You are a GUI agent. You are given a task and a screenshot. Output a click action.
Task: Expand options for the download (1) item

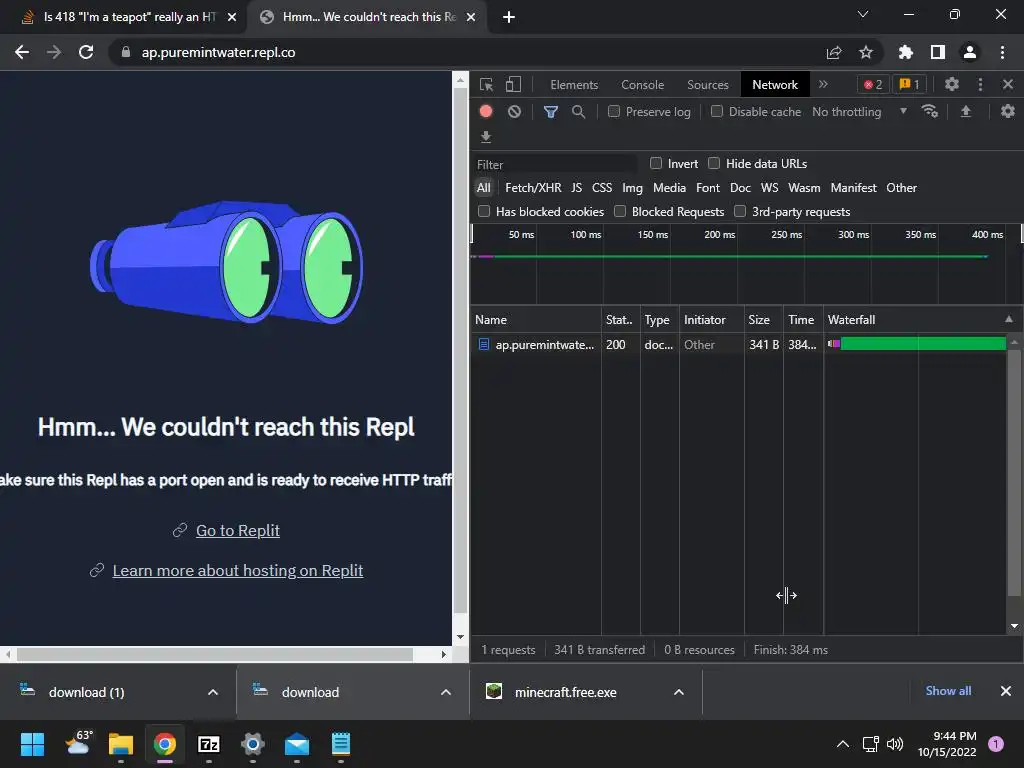coord(213,692)
